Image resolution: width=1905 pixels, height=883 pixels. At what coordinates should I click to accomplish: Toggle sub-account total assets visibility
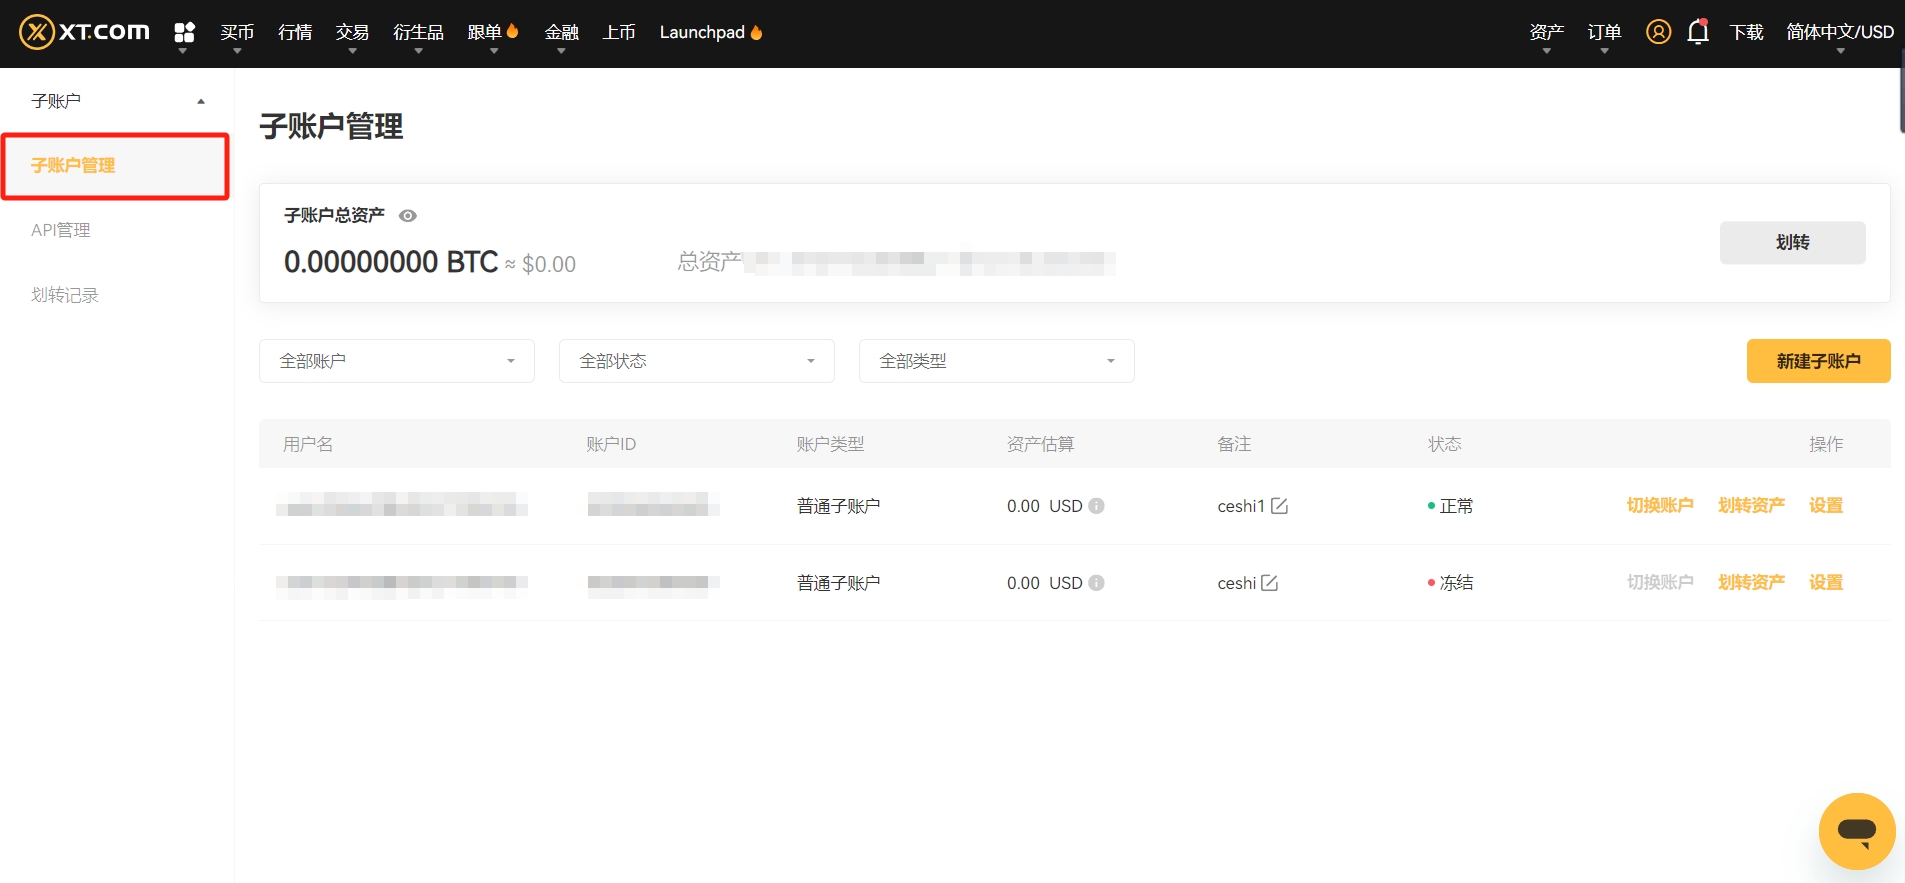408,216
